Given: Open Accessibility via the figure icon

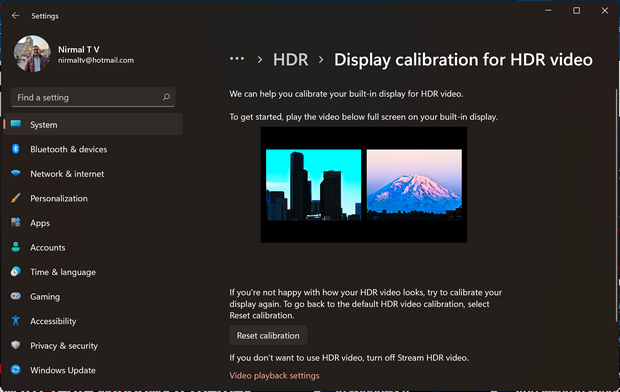Looking at the screenshot, I should [16, 320].
